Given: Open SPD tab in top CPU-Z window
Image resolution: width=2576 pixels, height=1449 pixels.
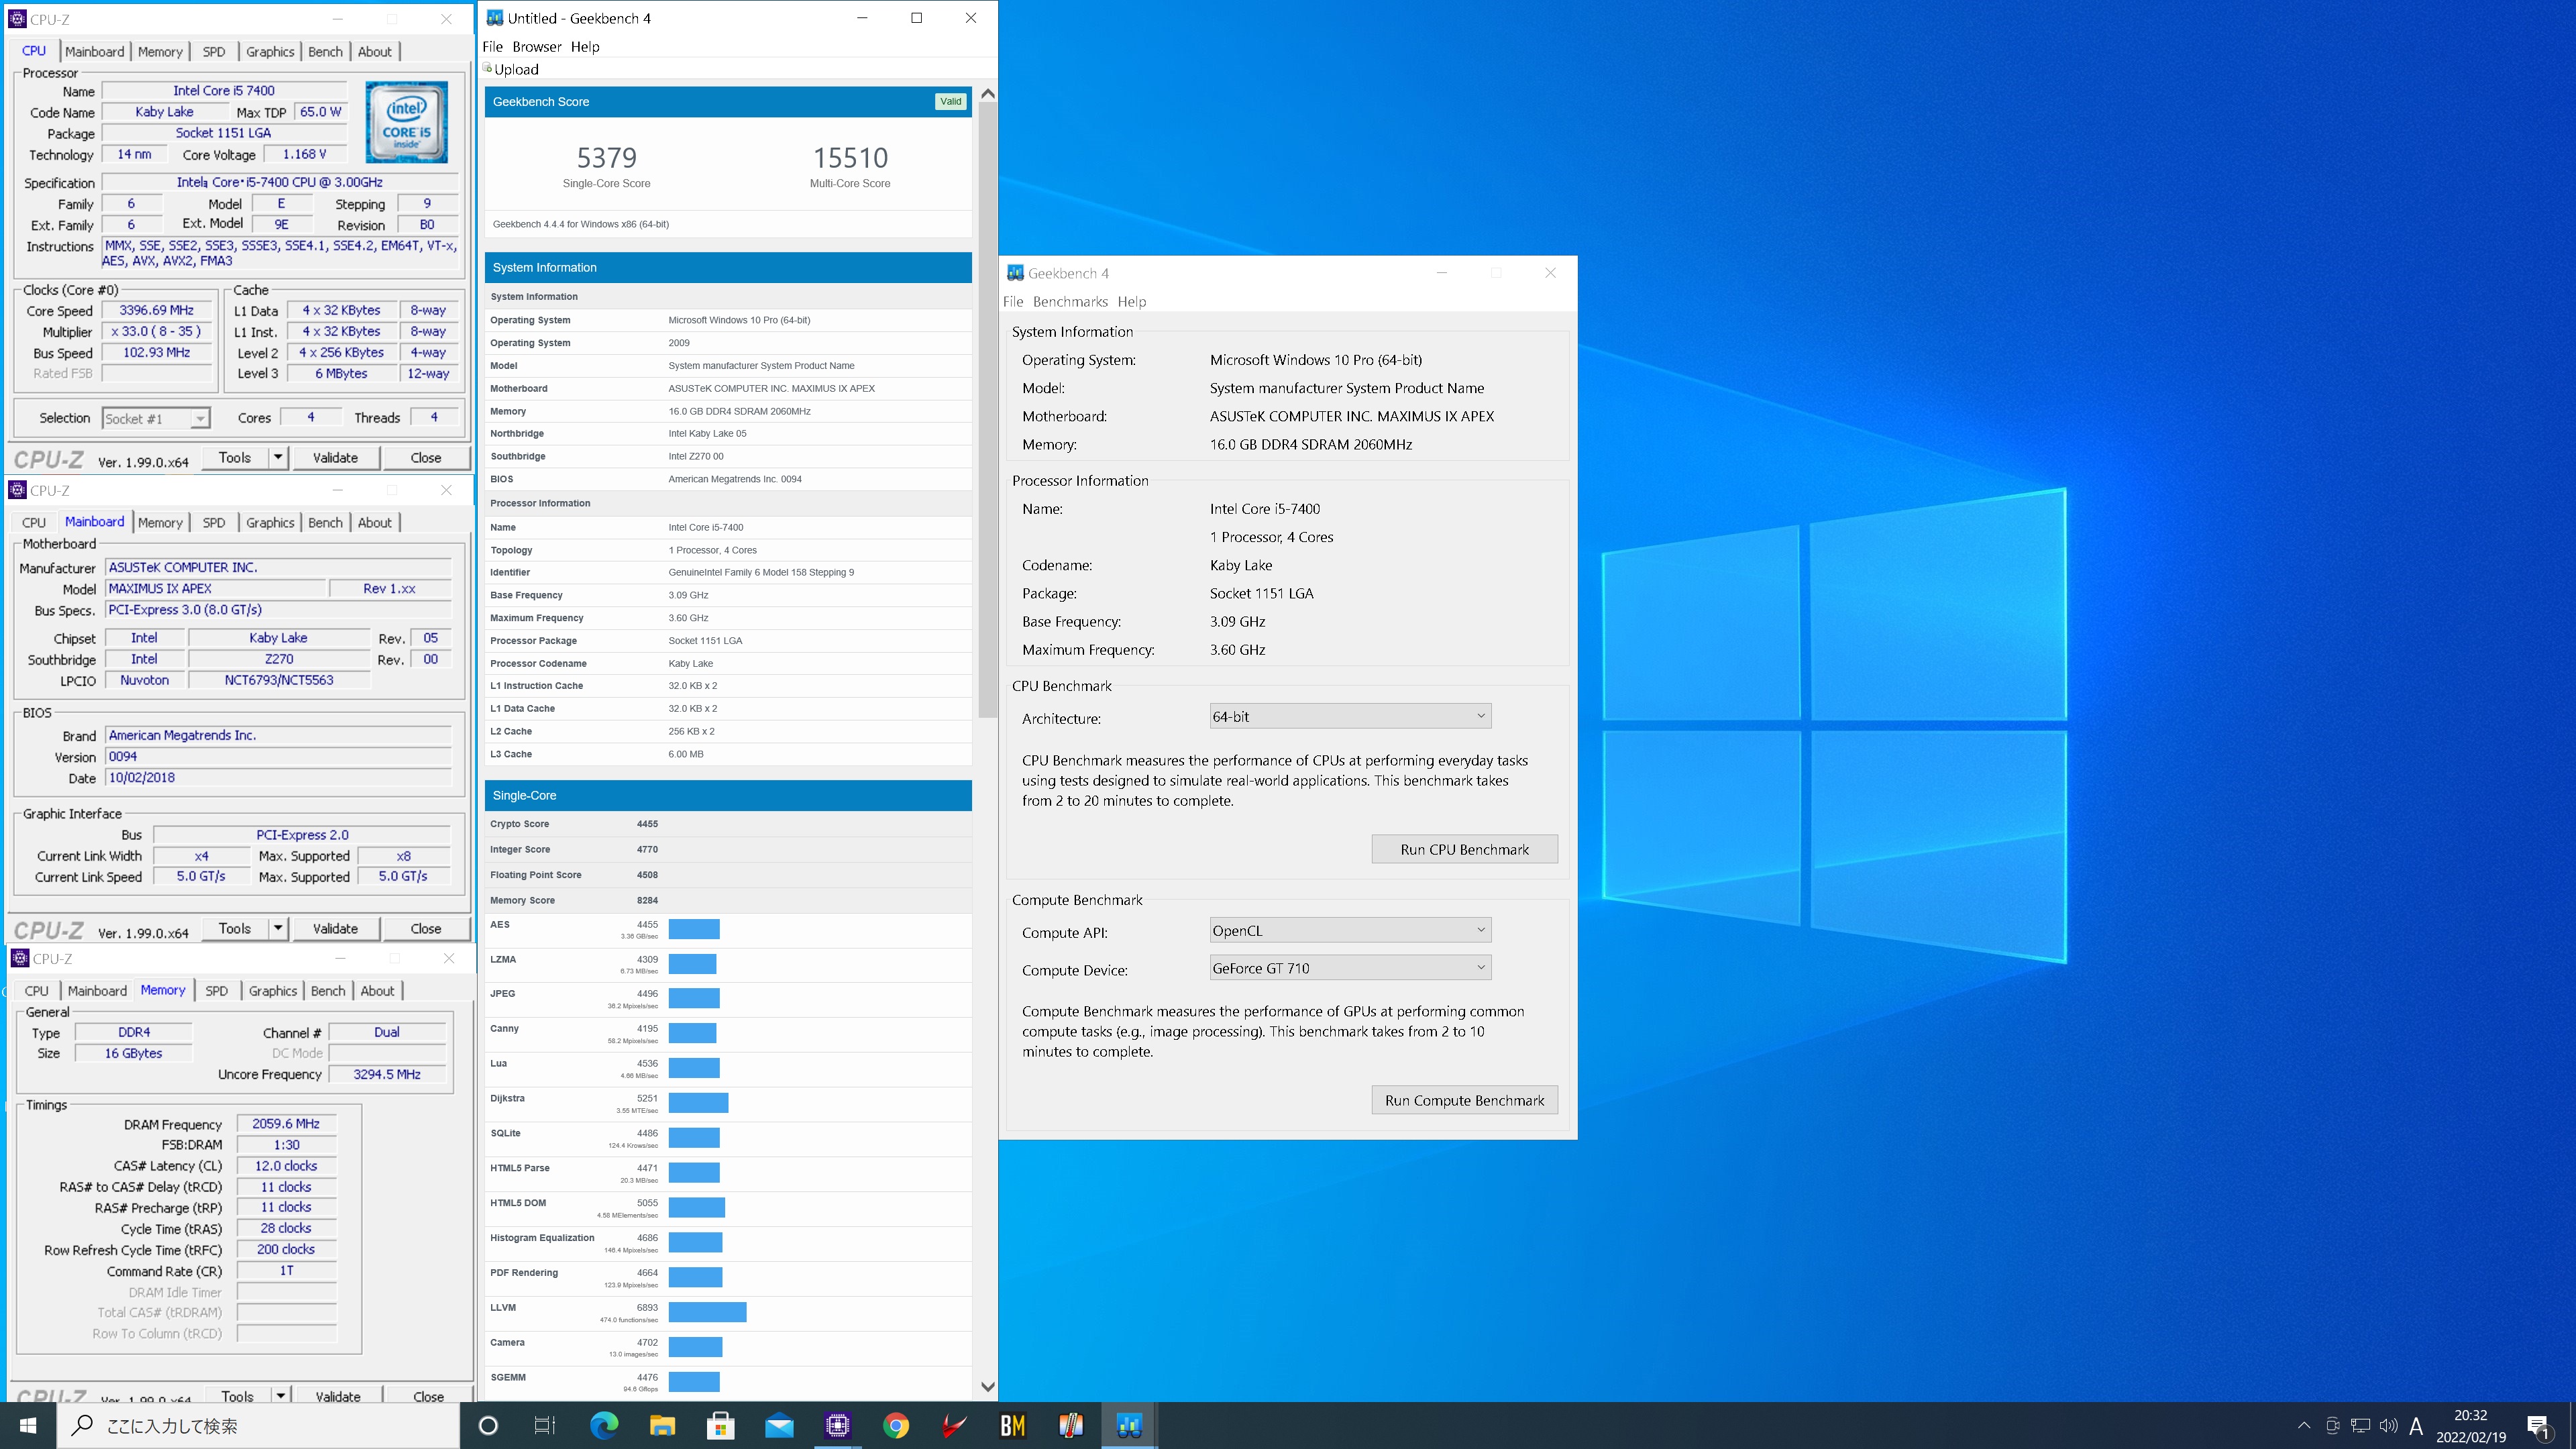Looking at the screenshot, I should click(x=214, y=52).
